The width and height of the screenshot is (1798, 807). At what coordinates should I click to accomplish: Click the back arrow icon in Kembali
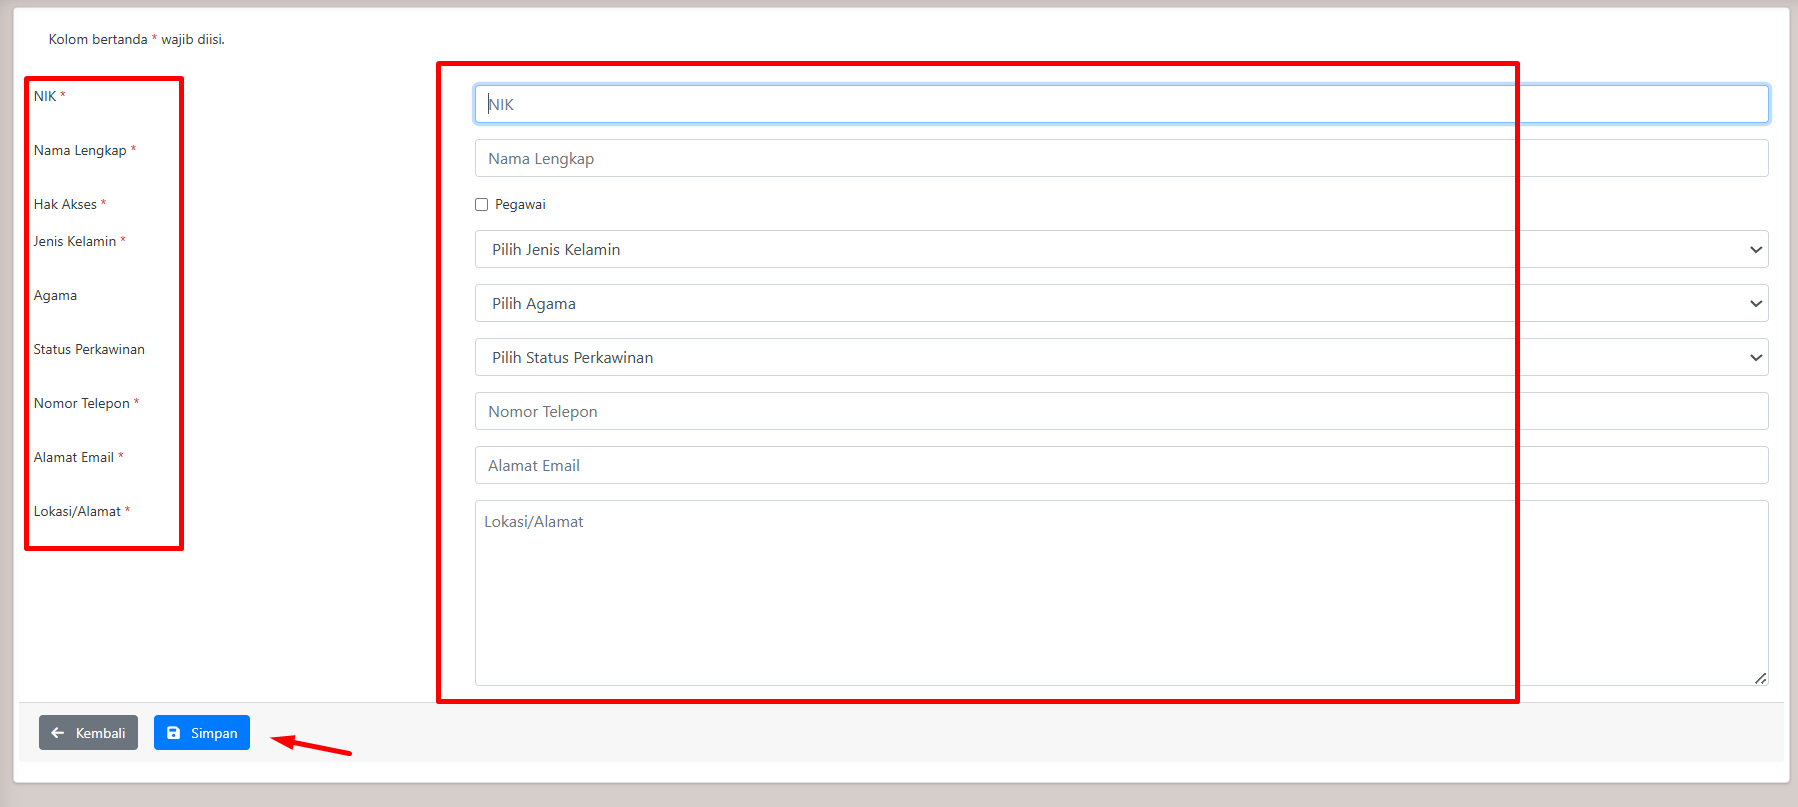pos(58,733)
